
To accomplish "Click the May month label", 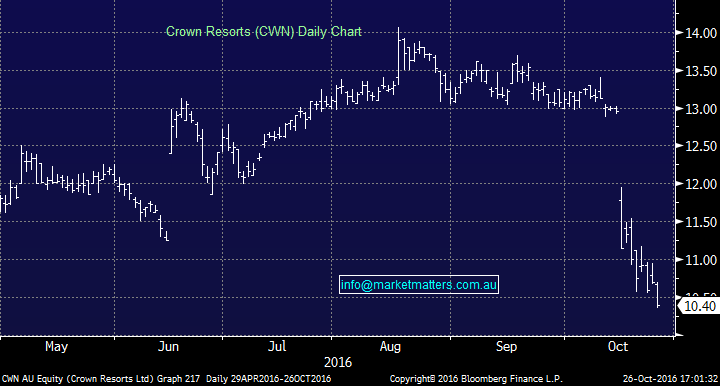I will 56,347.
